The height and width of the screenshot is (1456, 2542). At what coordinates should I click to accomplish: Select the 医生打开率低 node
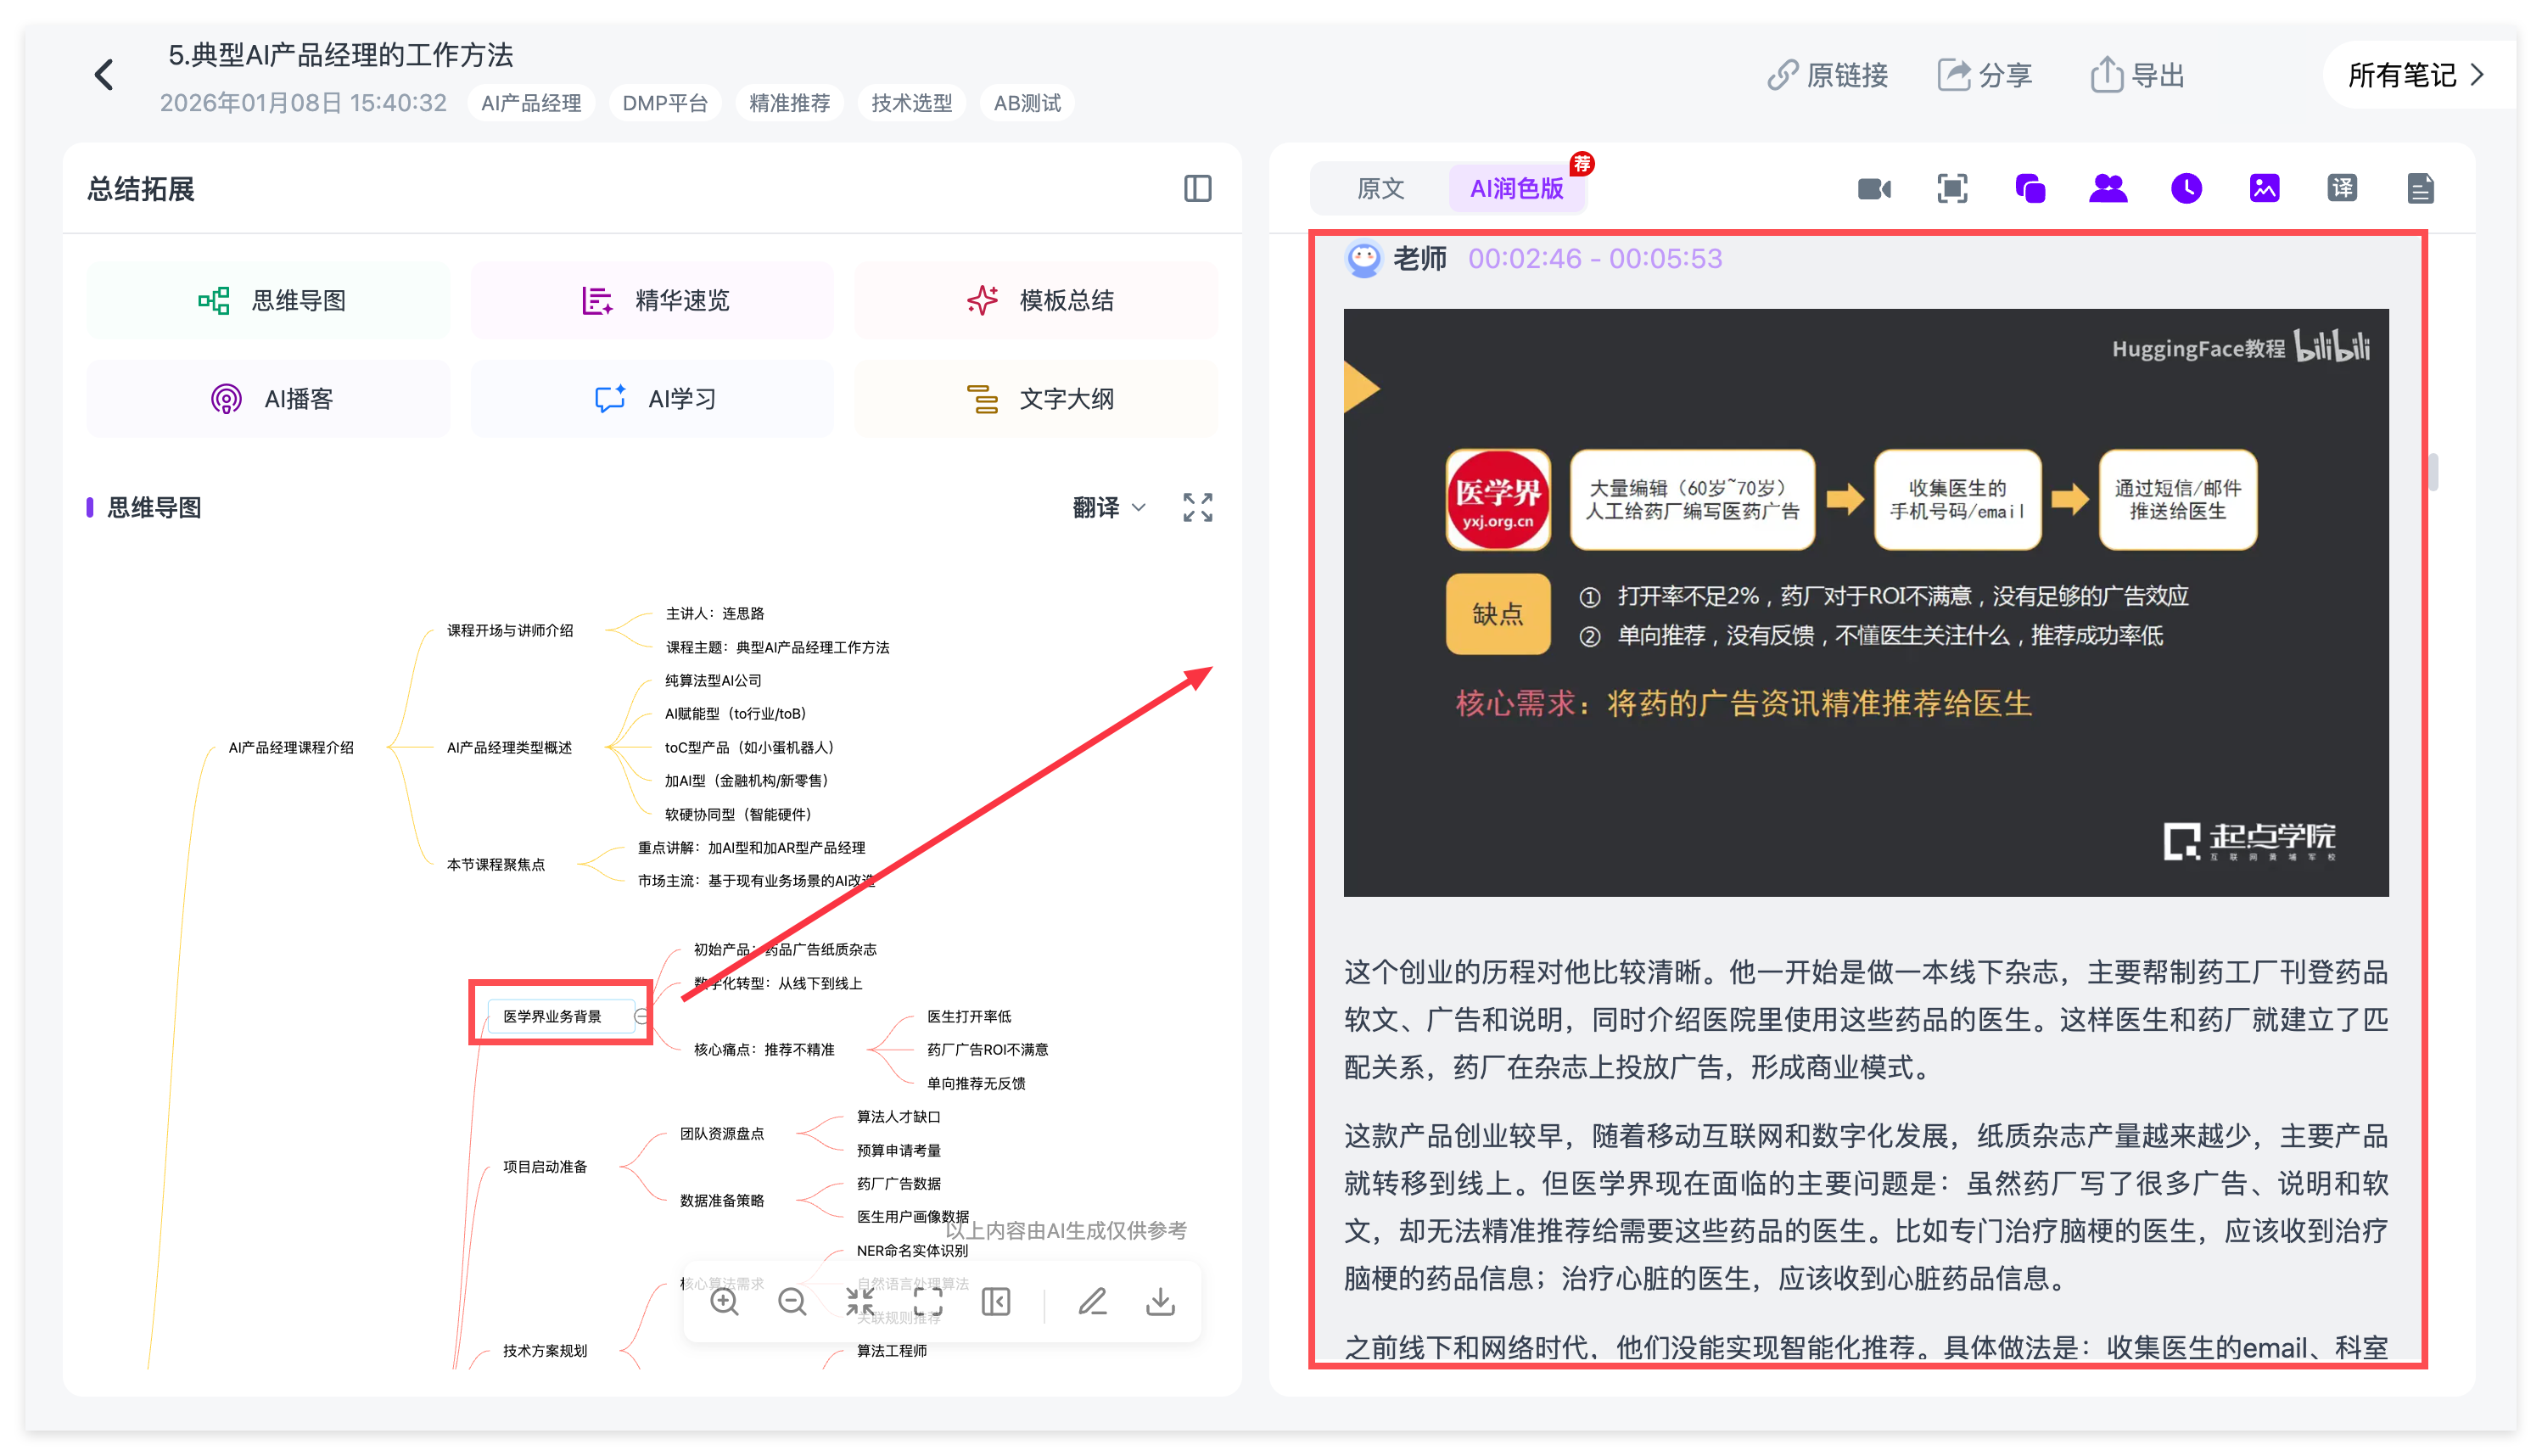(x=969, y=1016)
